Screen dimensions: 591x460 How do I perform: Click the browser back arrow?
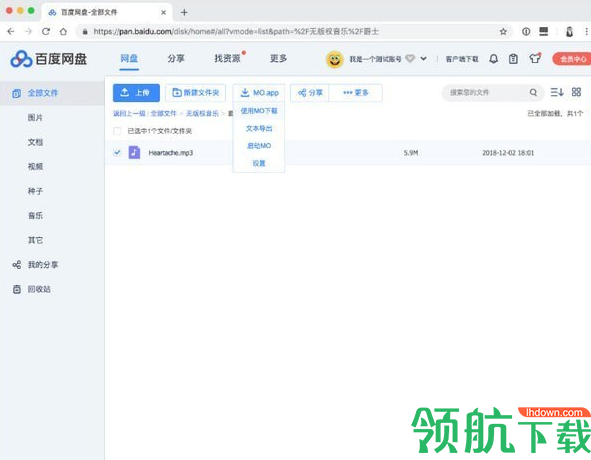[11, 32]
